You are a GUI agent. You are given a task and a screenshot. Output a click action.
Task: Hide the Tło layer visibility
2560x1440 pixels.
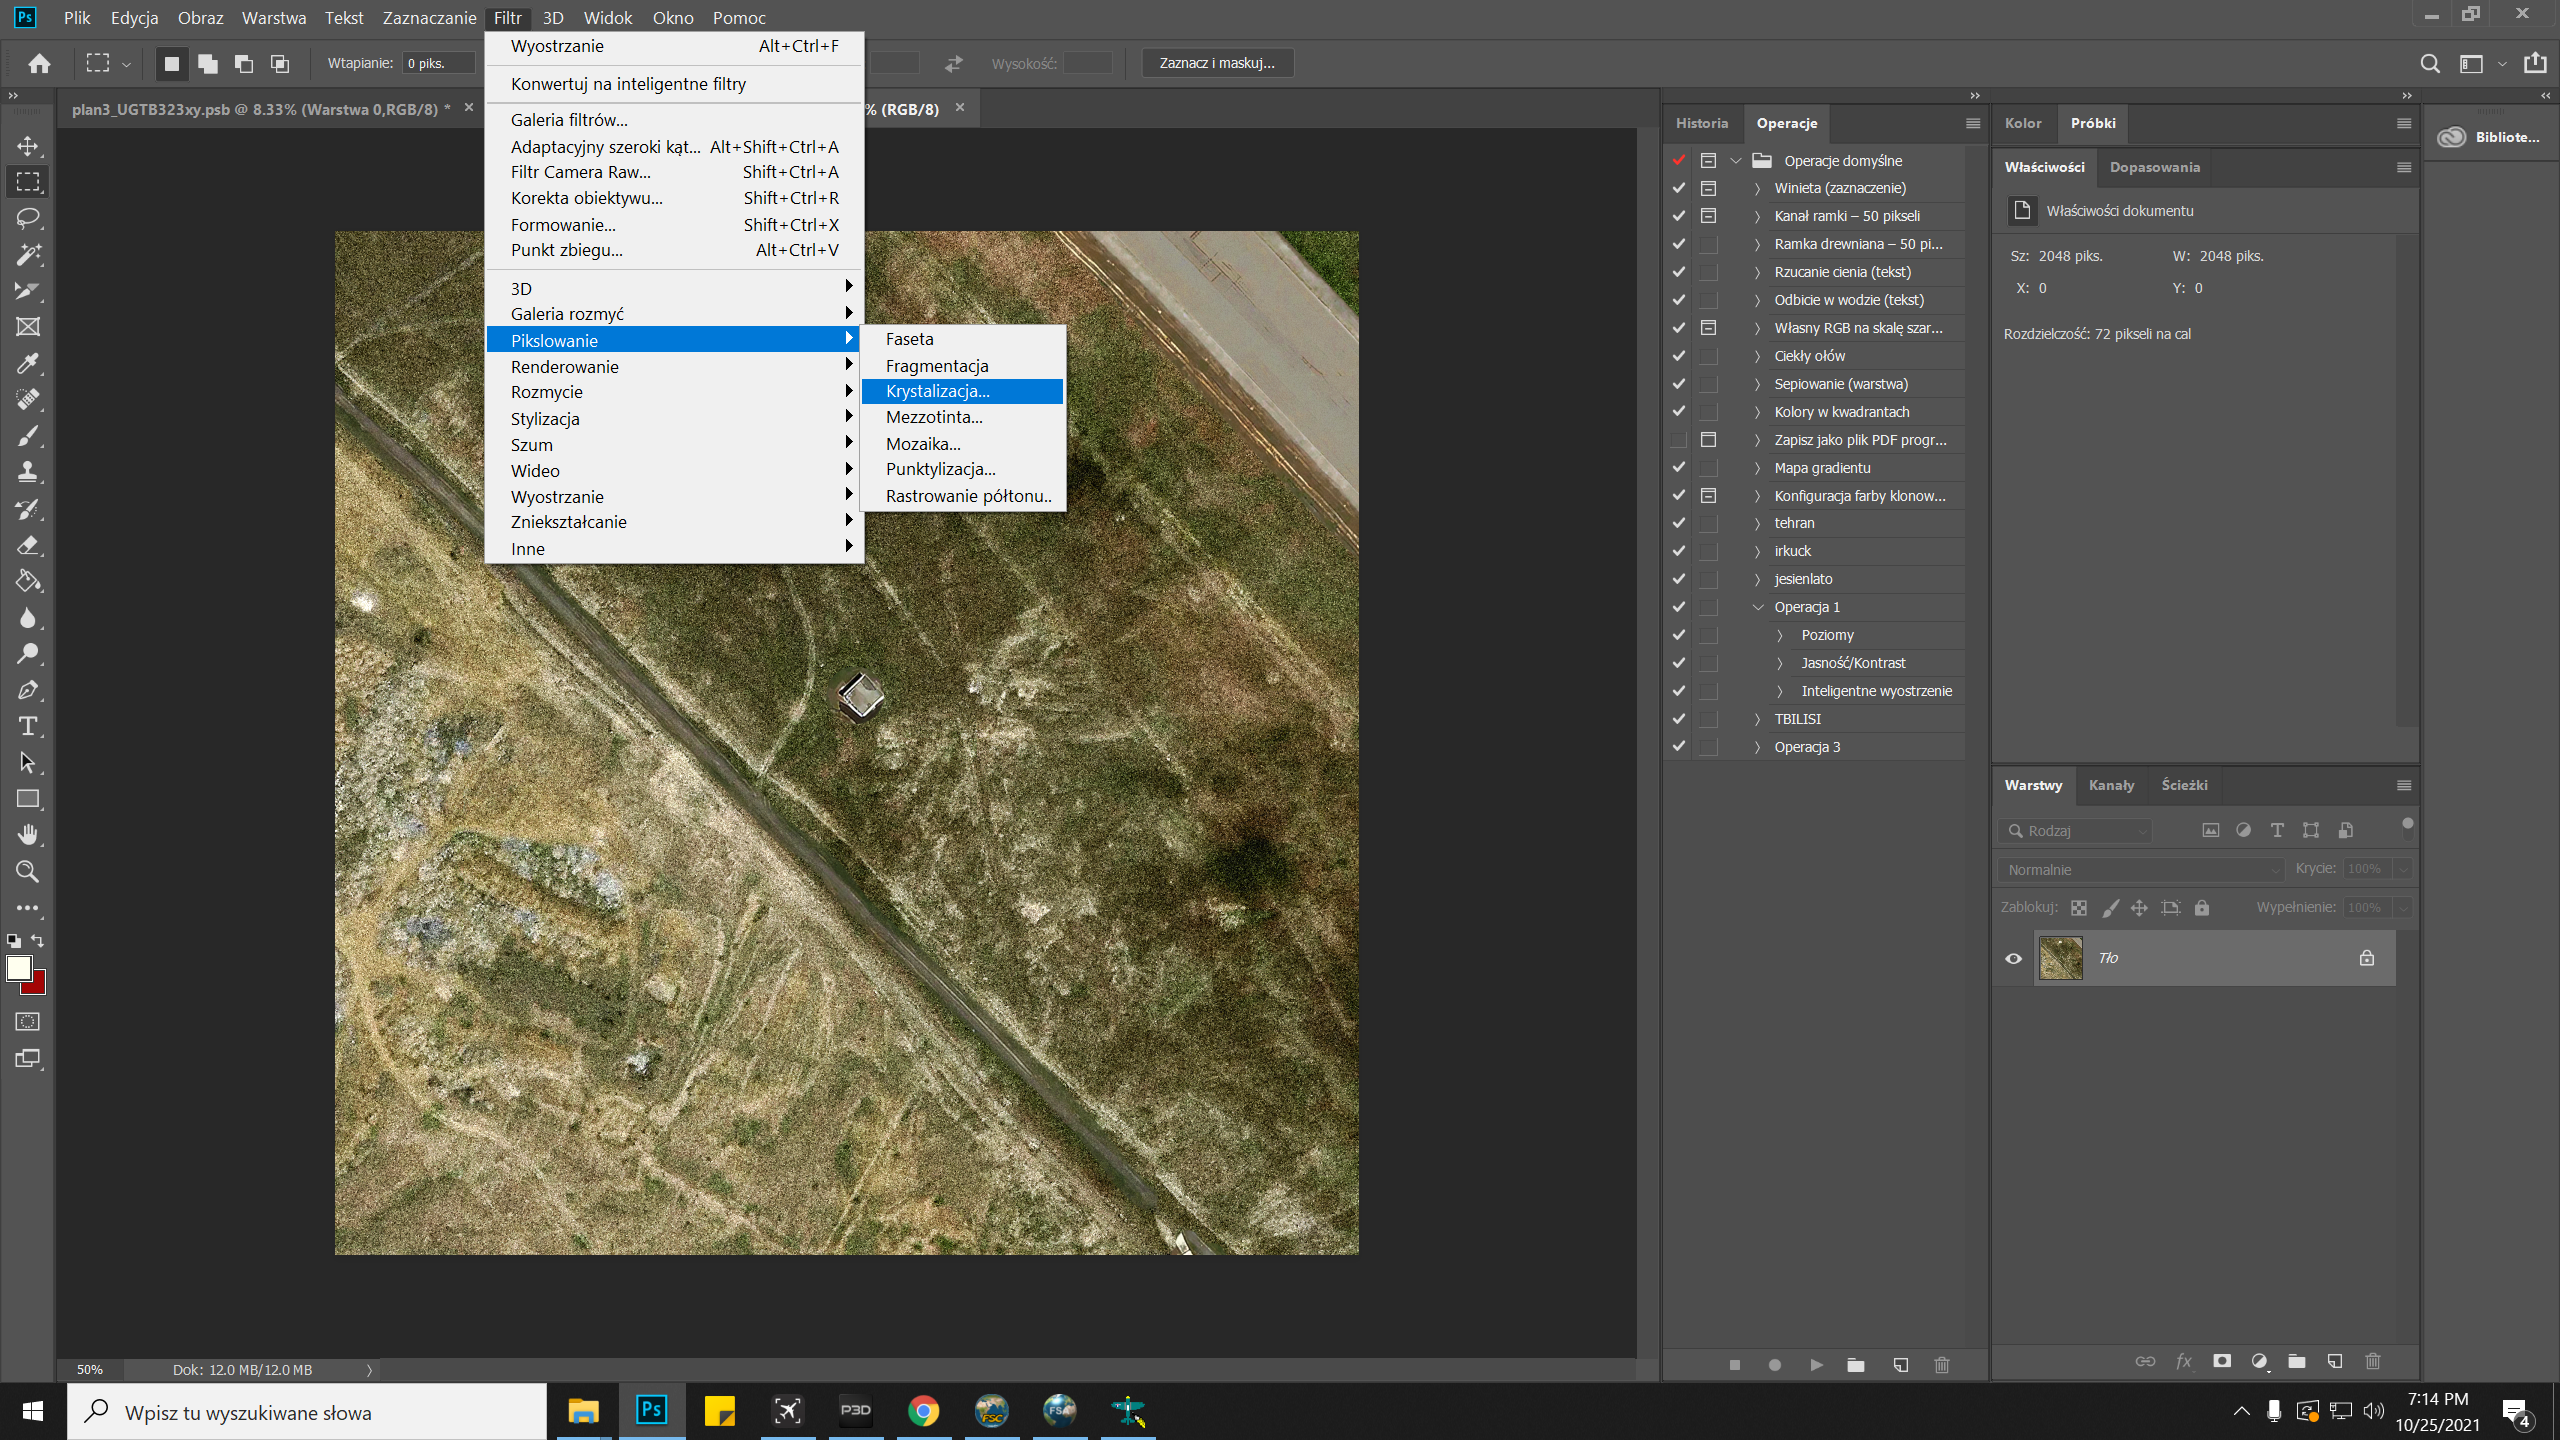(x=2013, y=958)
